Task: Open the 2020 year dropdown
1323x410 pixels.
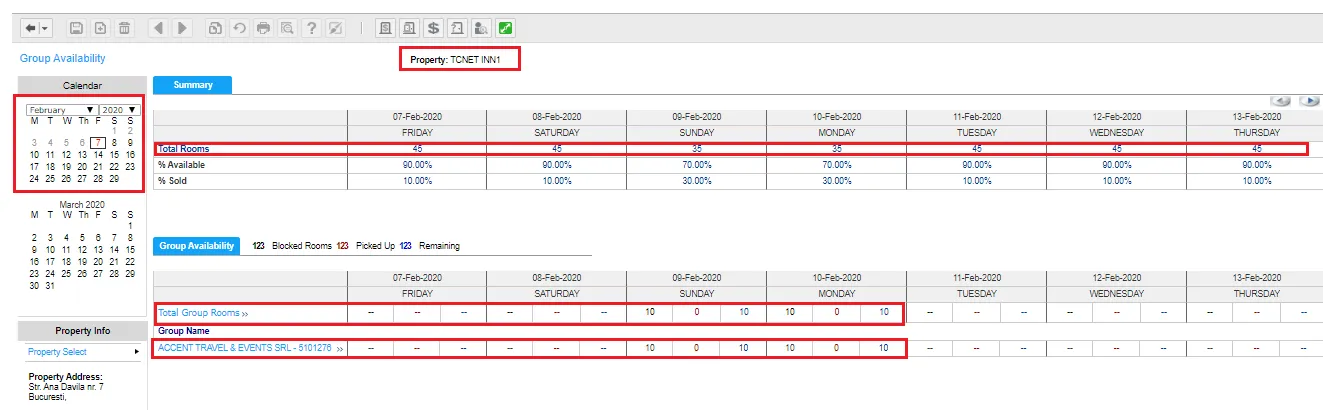Action: 119,110
